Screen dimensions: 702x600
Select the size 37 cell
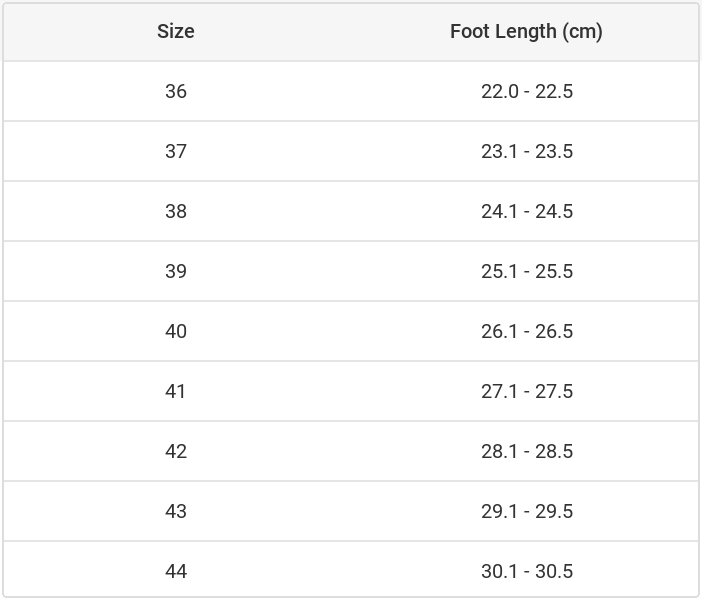[176, 151]
